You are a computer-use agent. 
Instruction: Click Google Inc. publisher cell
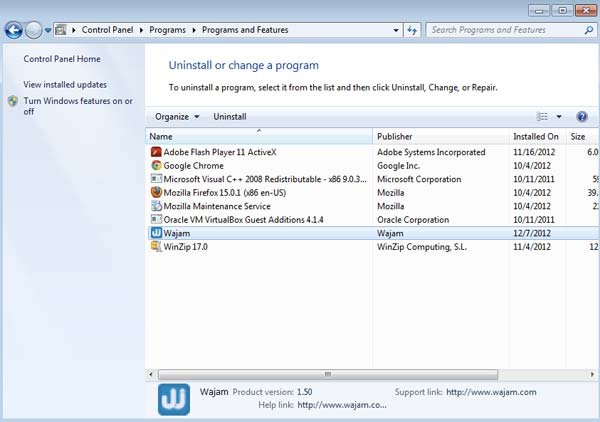[398, 166]
